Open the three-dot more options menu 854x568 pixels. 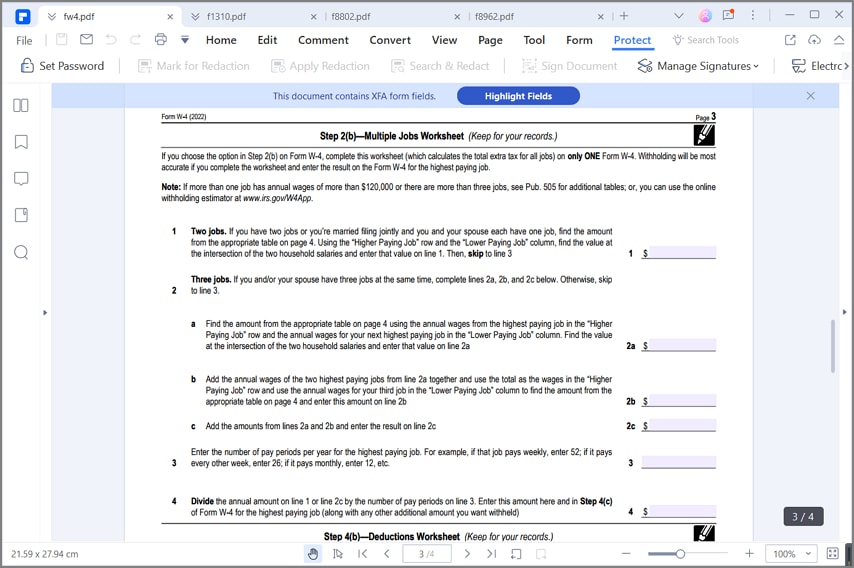pos(753,15)
